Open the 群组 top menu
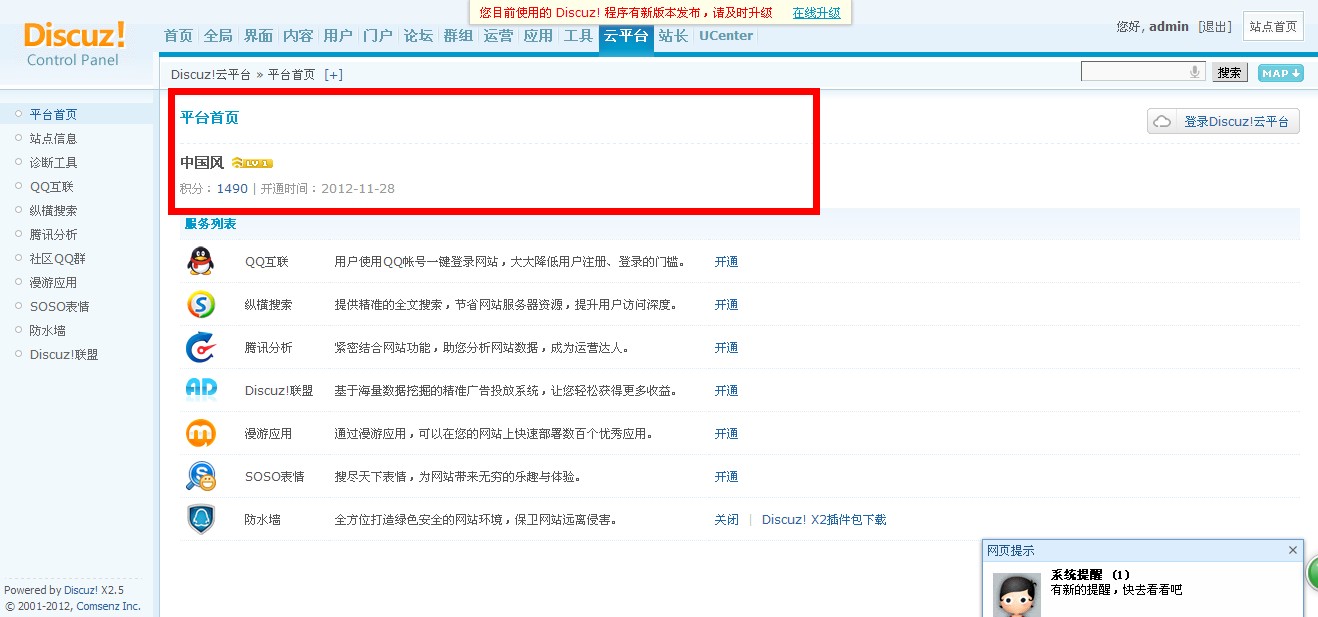The height and width of the screenshot is (617, 1318). click(x=458, y=36)
